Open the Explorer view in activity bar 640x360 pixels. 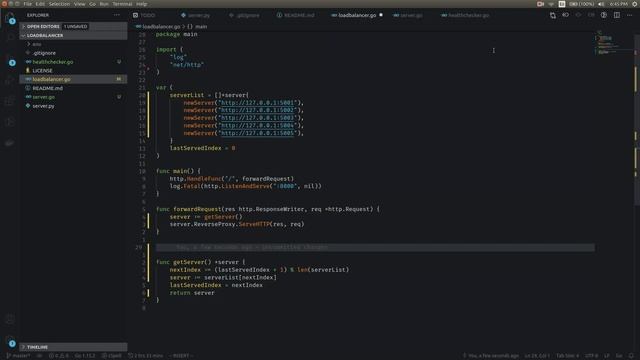point(10,18)
